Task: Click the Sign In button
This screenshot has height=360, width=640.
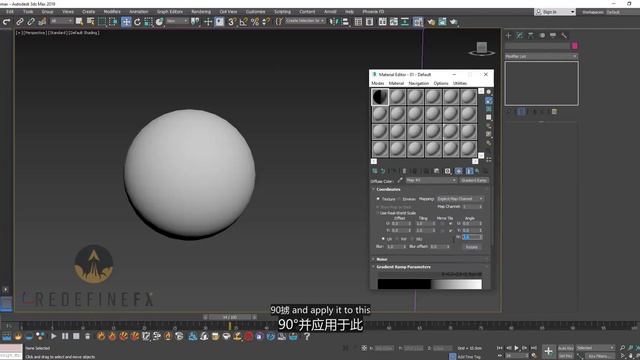Action: pos(555,12)
